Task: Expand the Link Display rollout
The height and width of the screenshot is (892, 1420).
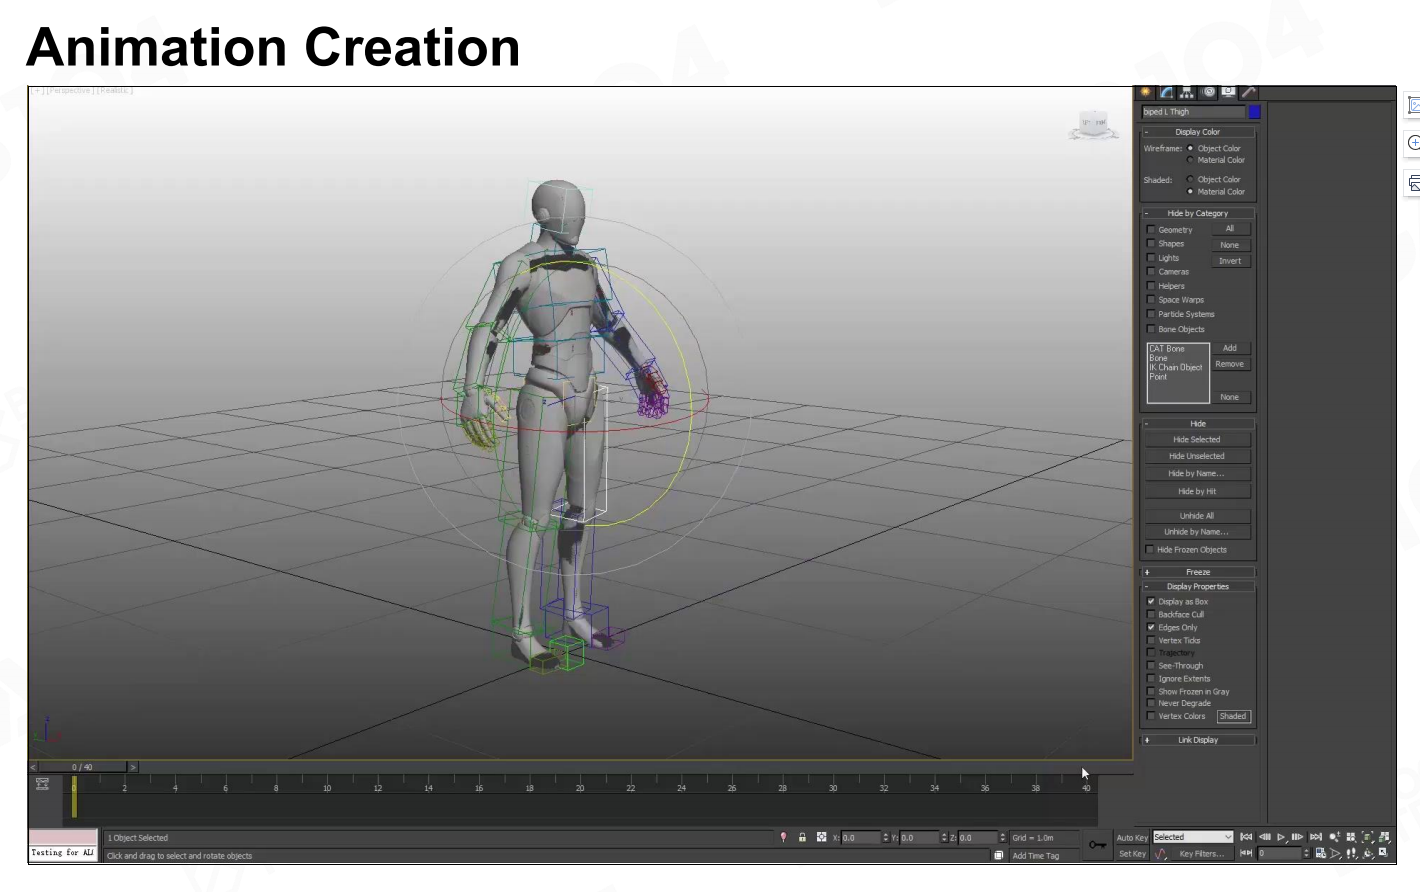Action: pyautogui.click(x=1198, y=740)
